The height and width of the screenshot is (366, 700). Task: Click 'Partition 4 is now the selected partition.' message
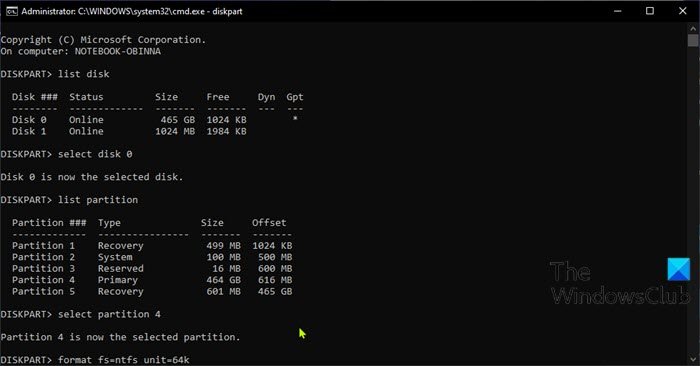click(121, 337)
